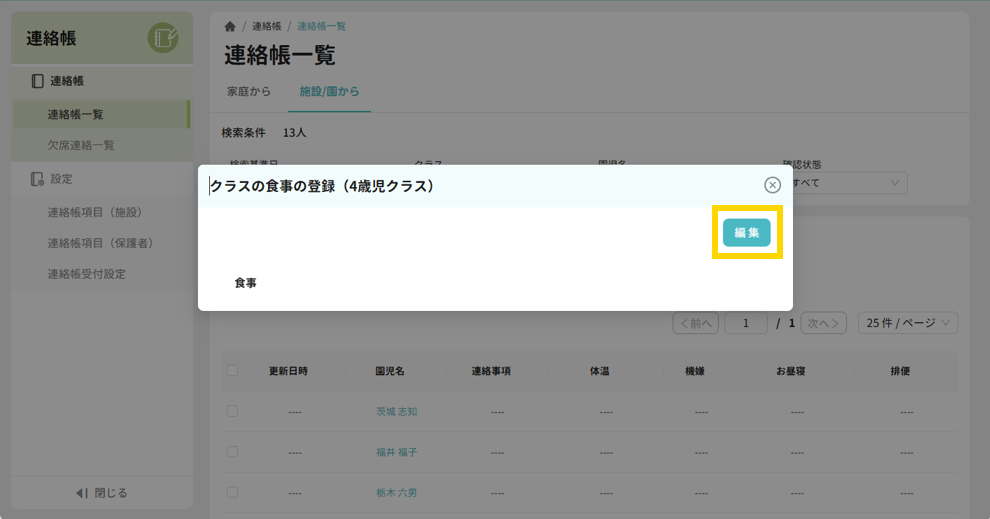Open the 25件/ページ page size dropdown
This screenshot has width=990, height=519.
pos(907,323)
